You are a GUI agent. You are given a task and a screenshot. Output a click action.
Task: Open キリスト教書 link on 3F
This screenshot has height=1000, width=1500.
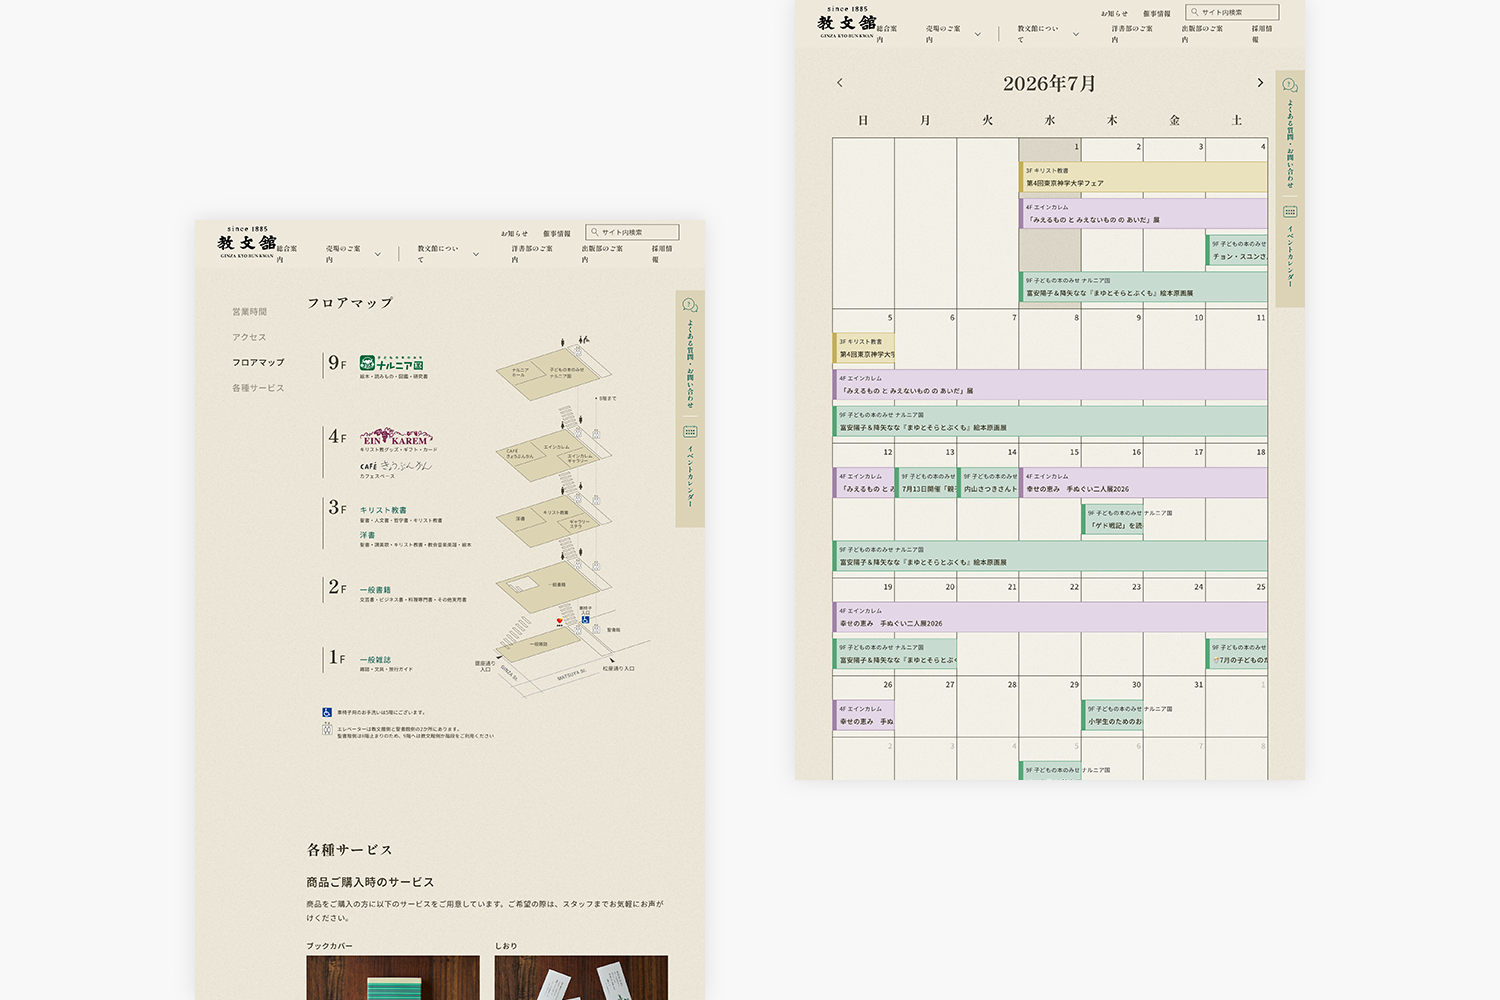(383, 510)
